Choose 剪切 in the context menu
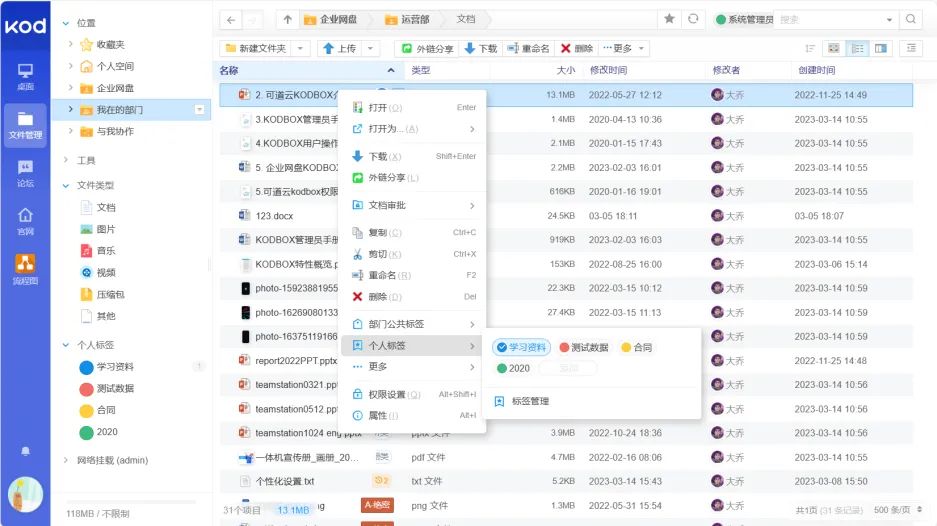 413,254
